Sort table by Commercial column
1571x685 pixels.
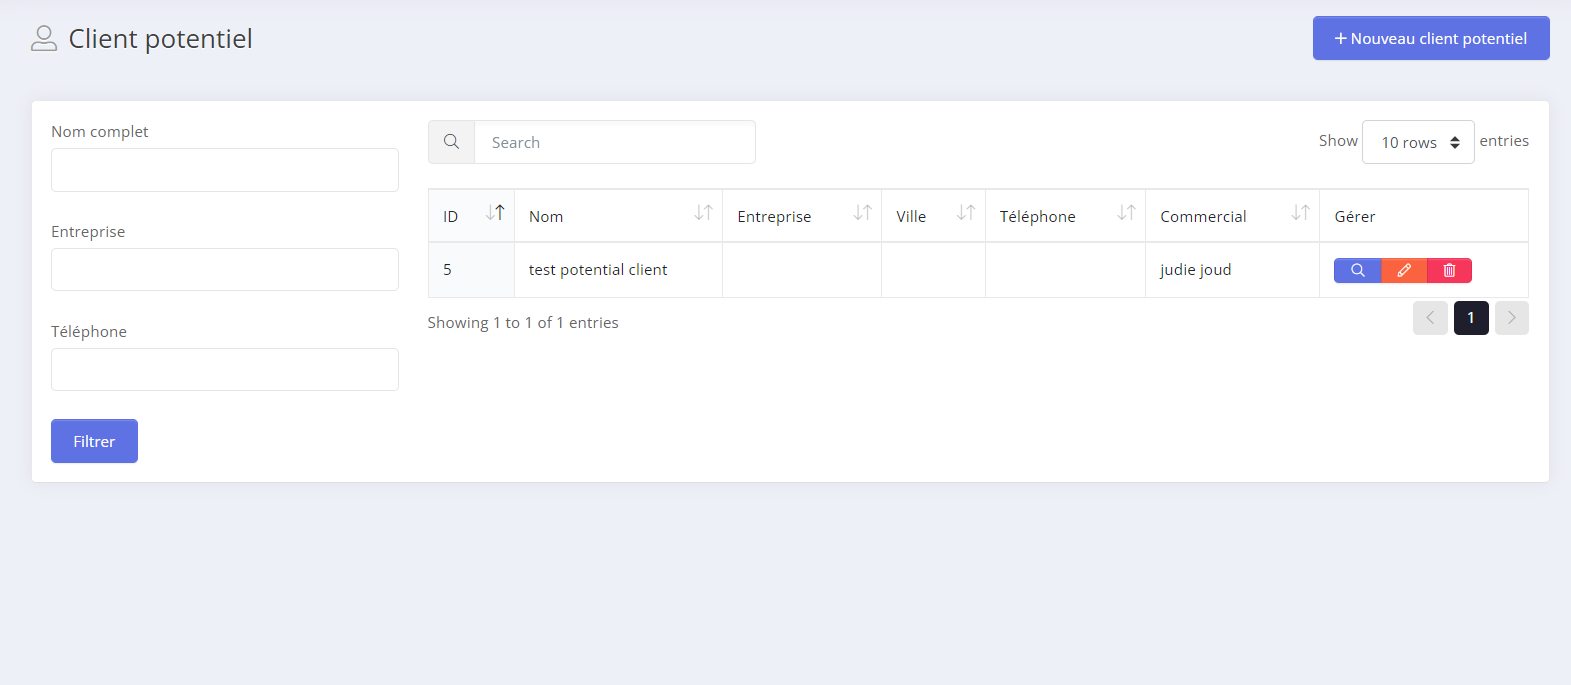point(1300,213)
